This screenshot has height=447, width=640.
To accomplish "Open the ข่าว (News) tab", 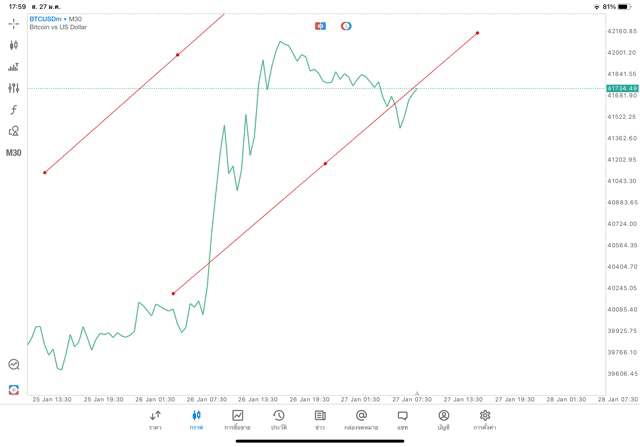I will (x=320, y=419).
